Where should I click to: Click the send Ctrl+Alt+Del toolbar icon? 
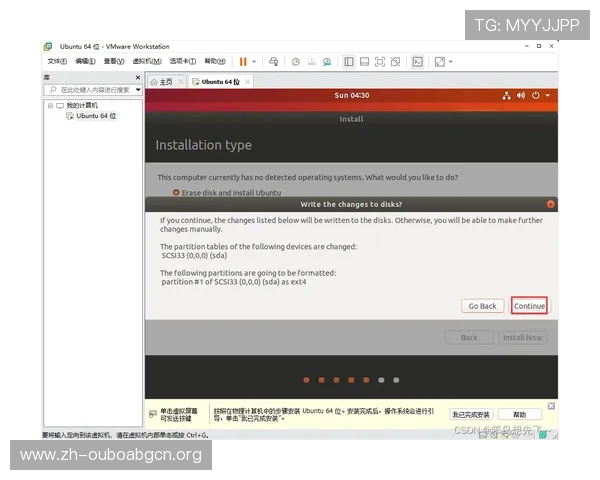(275, 61)
